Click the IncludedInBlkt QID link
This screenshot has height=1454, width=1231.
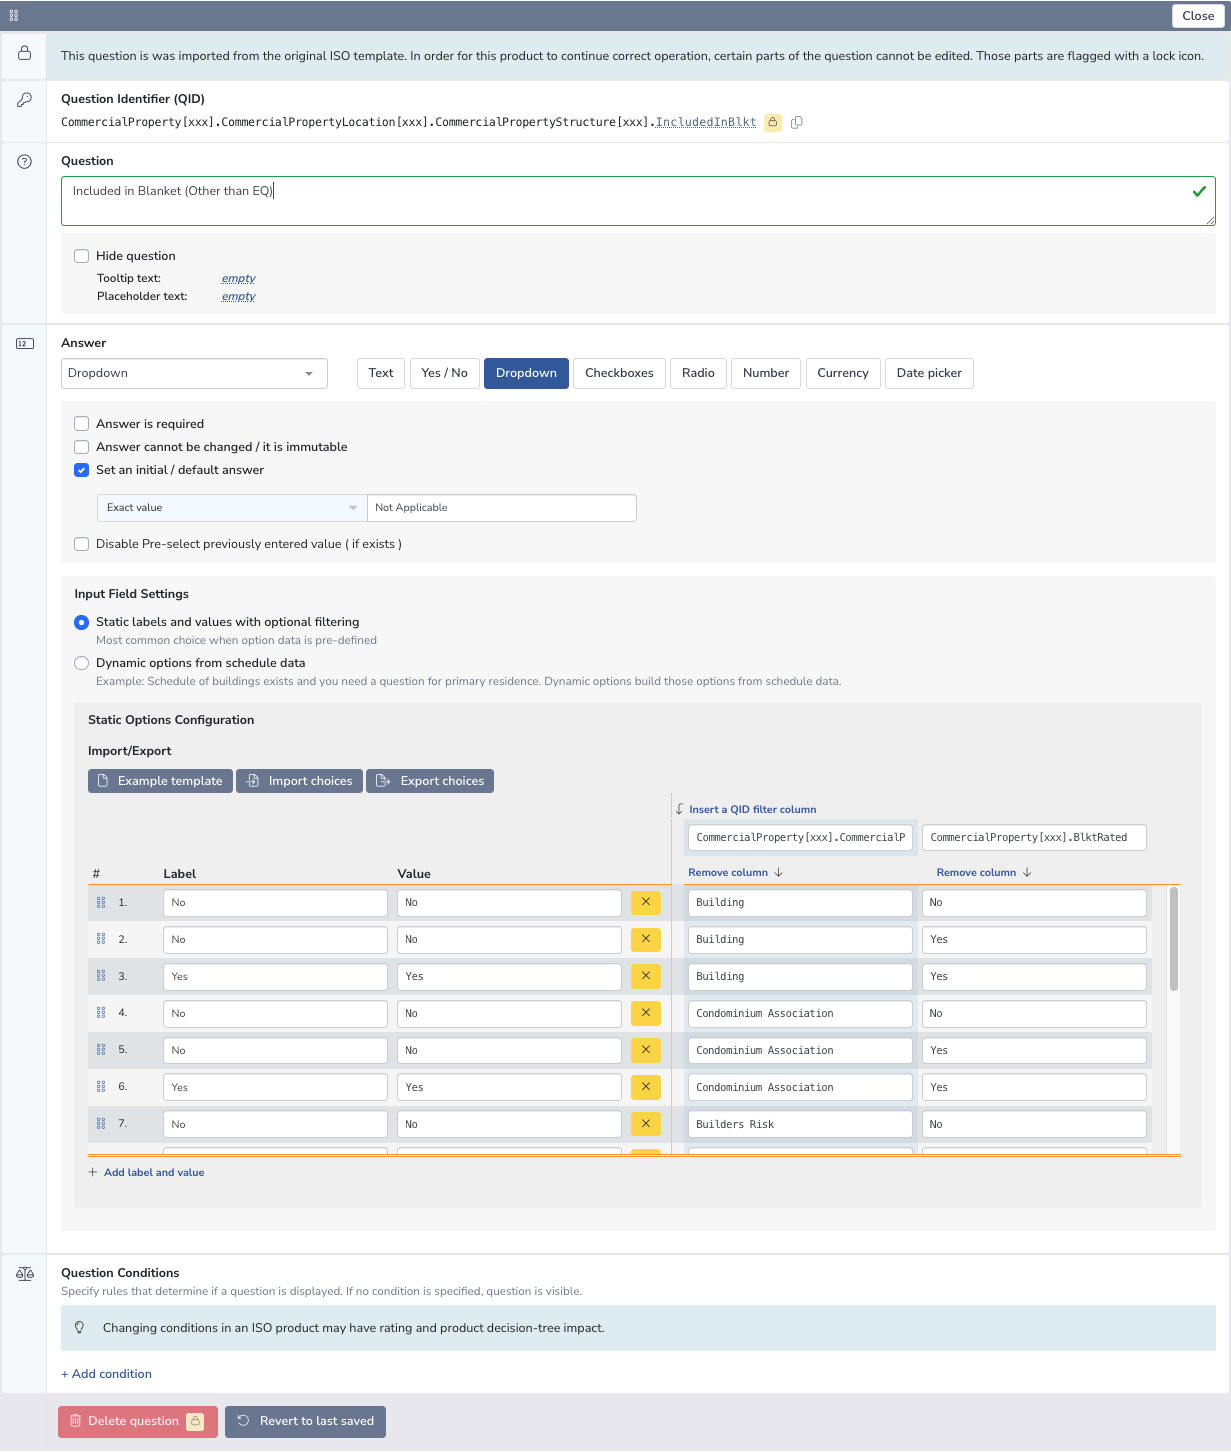click(x=706, y=122)
